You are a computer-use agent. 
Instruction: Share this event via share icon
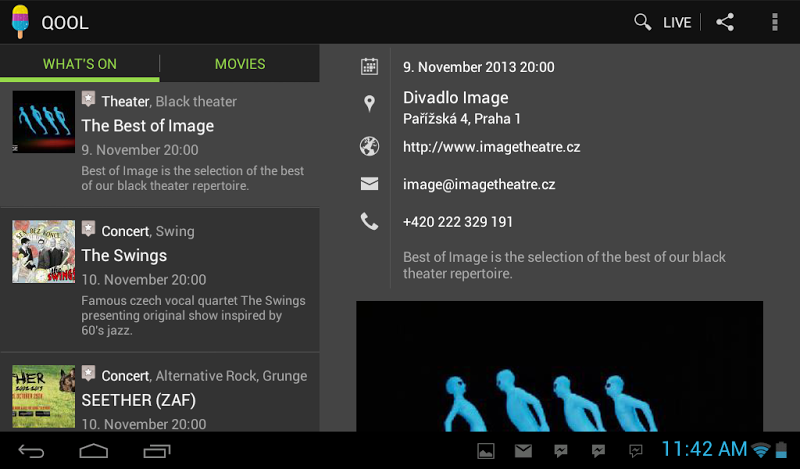click(725, 22)
